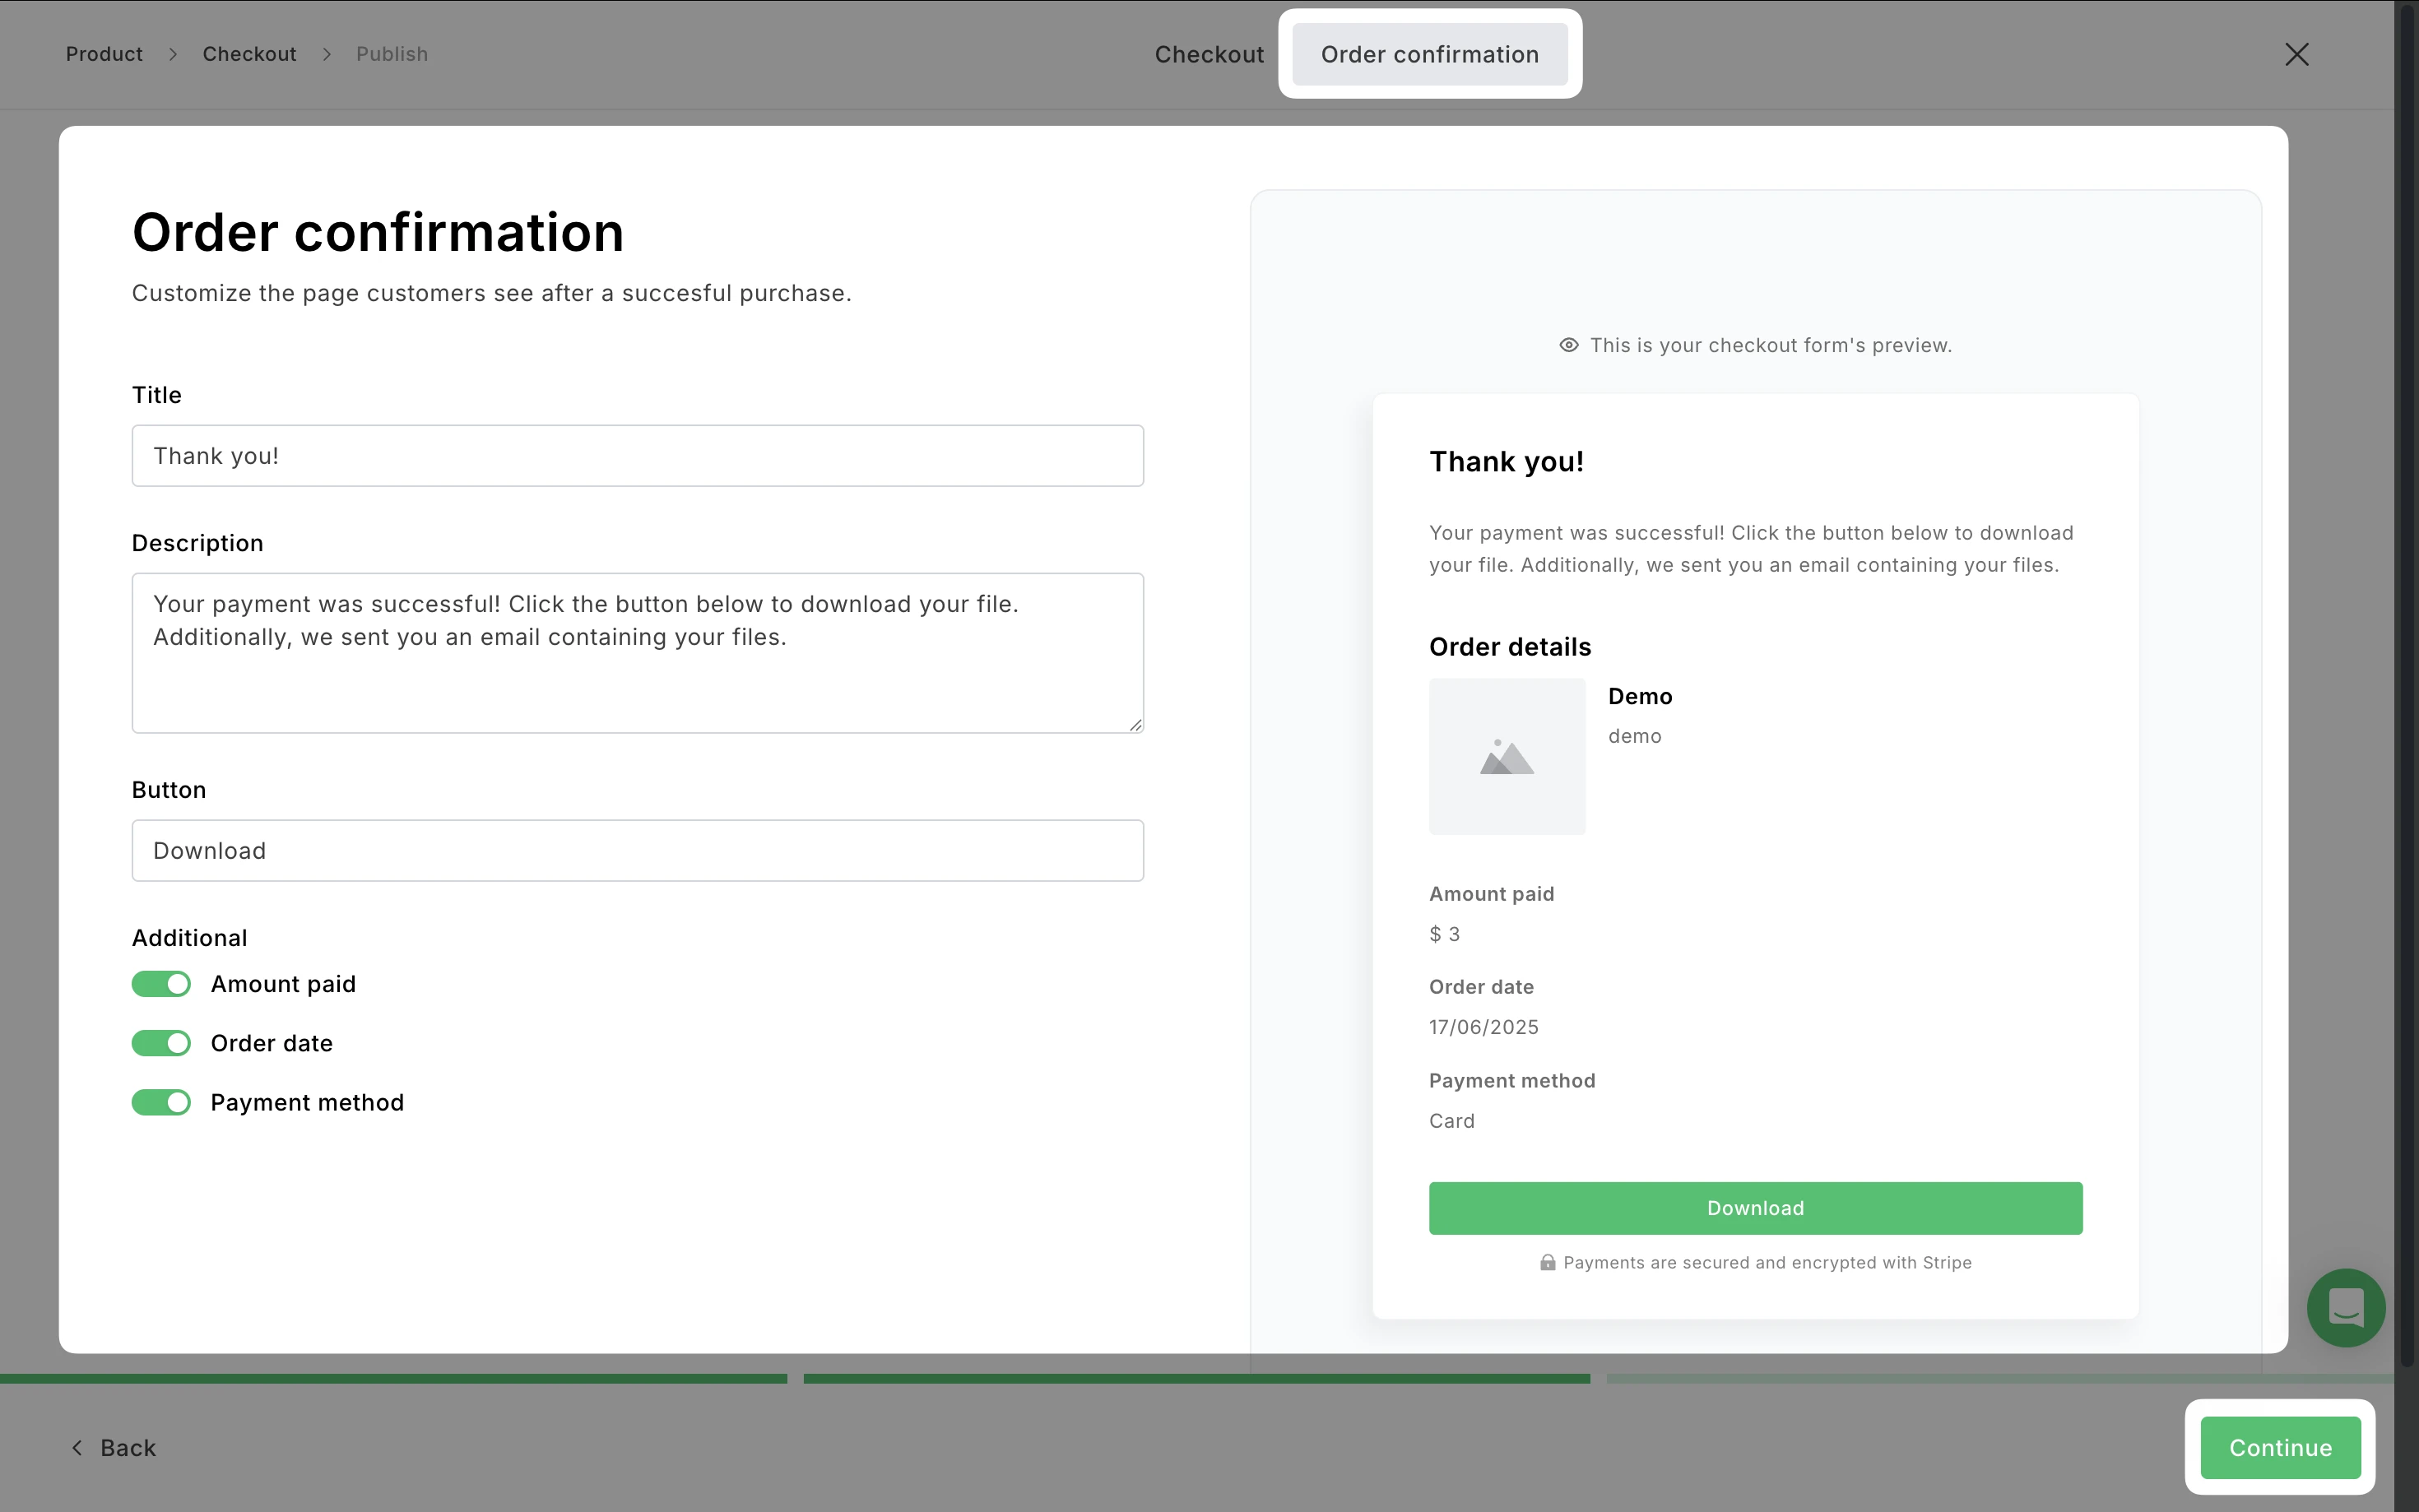2419x1512 pixels.
Task: Edit the Button label input field
Action: pyautogui.click(x=638, y=851)
